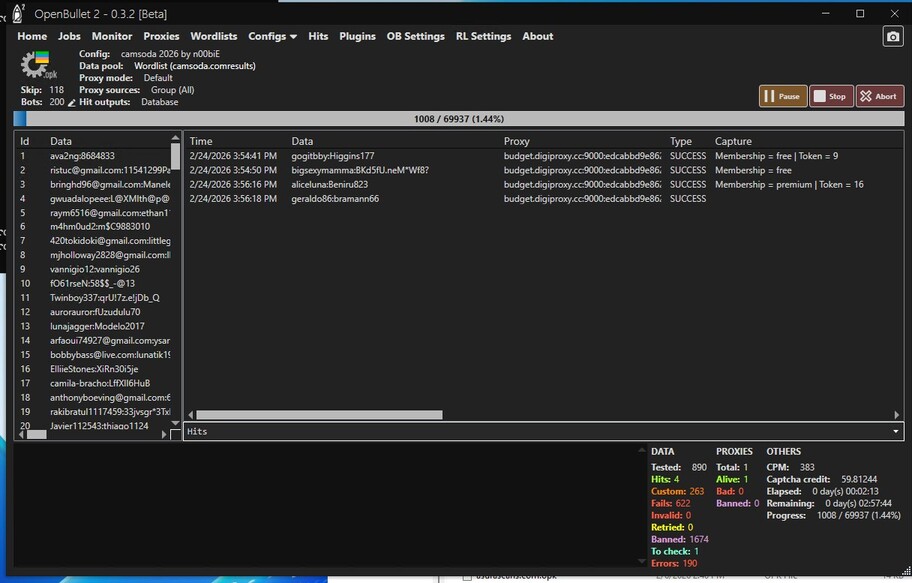Click the 'Skip: 118' value
This screenshot has height=583, width=912.
[42, 90]
